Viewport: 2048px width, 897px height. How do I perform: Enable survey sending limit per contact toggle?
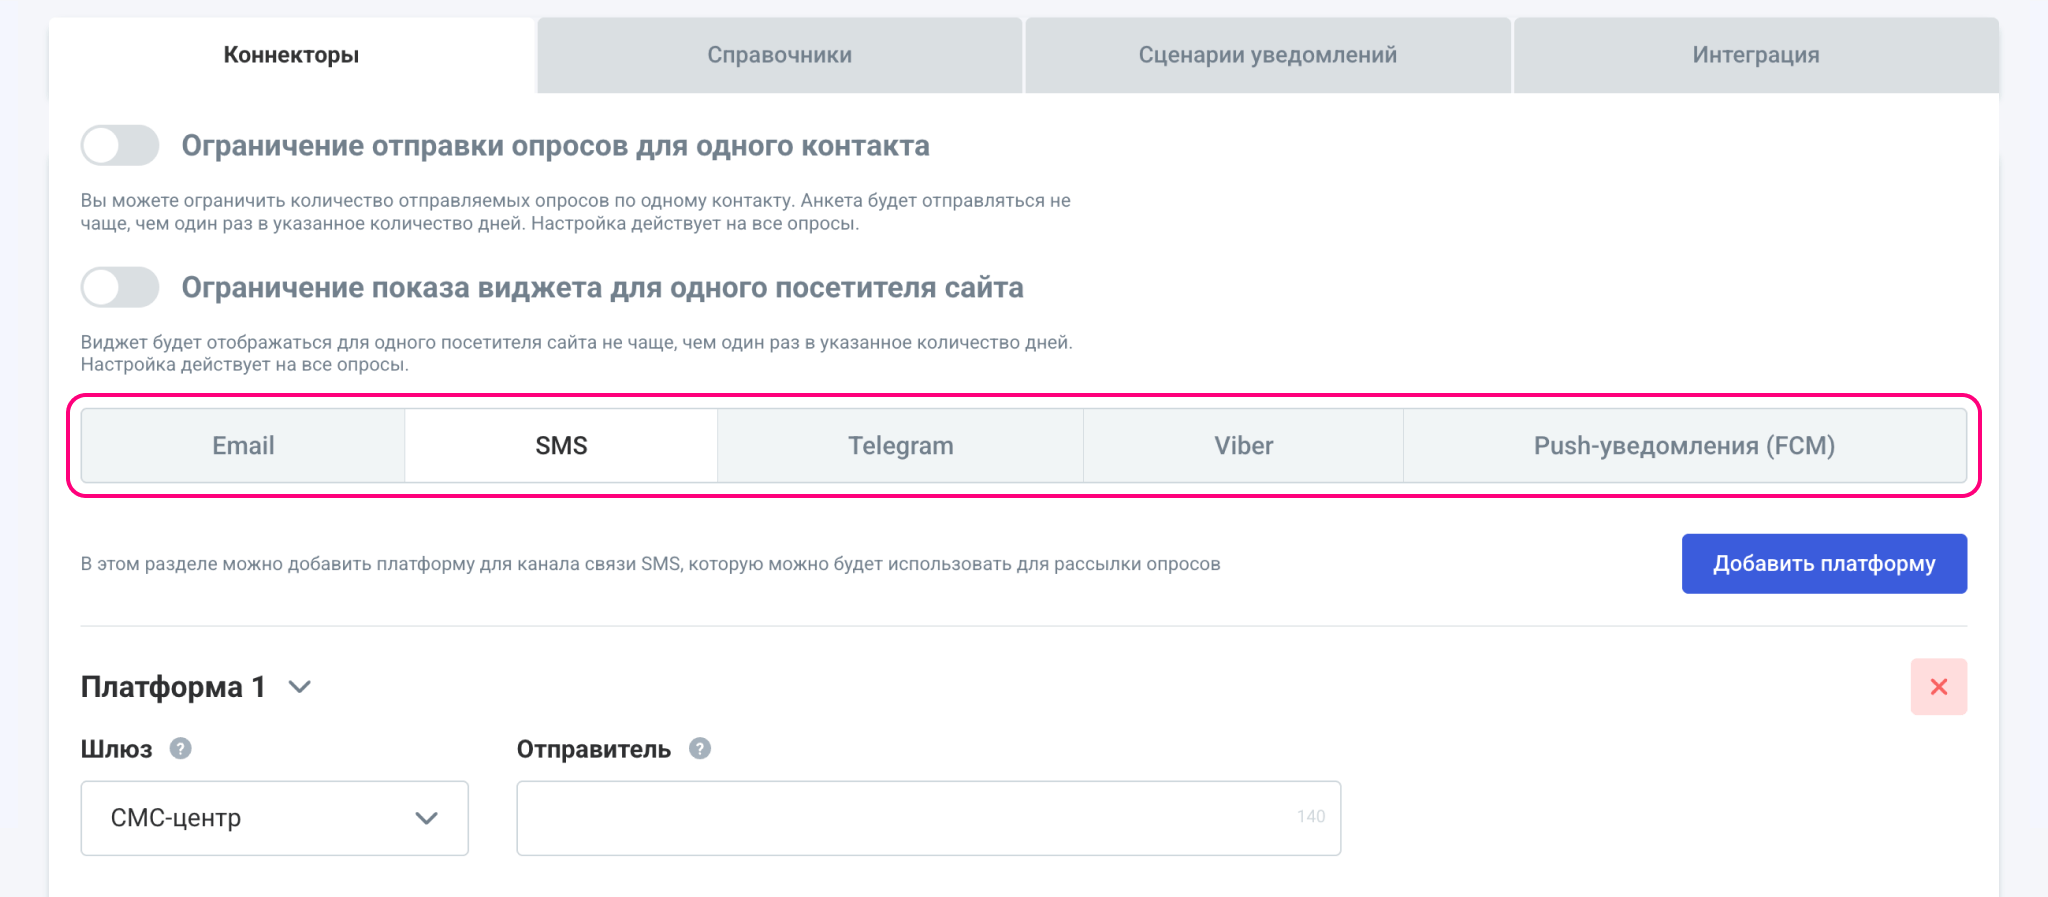[x=120, y=146]
